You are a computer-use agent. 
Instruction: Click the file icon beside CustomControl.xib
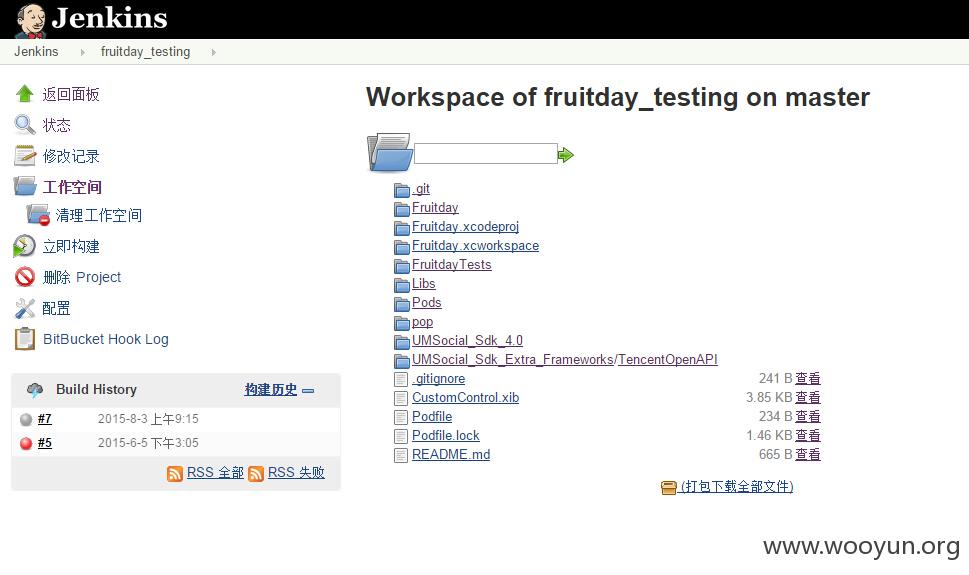tap(401, 398)
